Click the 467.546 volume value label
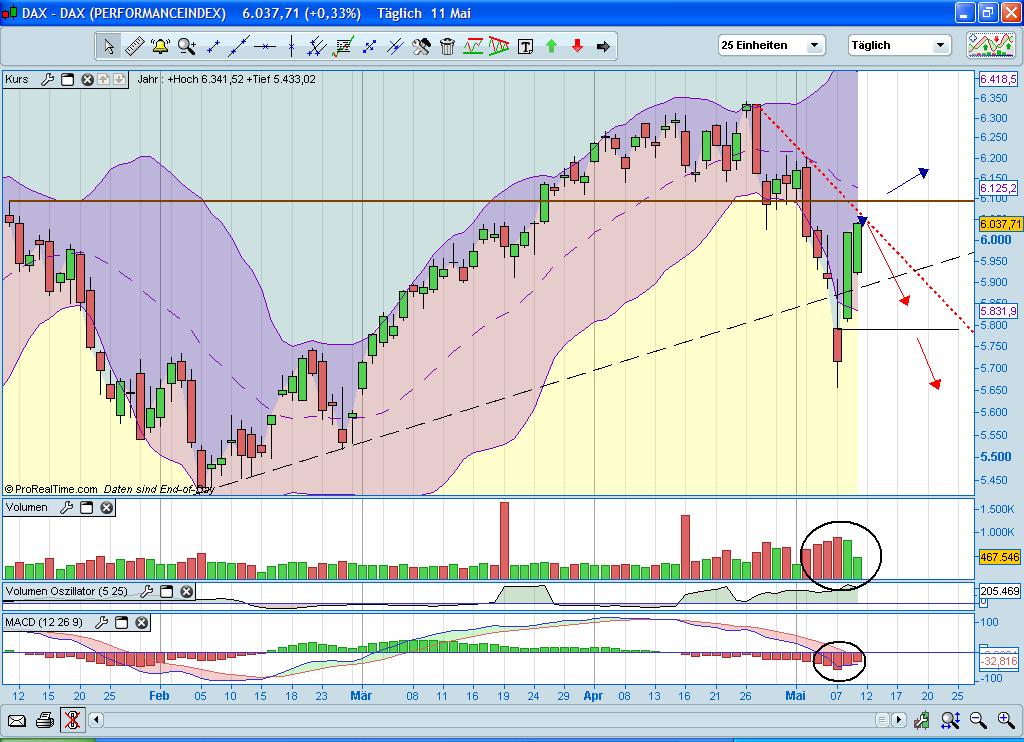Image resolution: width=1024 pixels, height=742 pixels. [1000, 557]
